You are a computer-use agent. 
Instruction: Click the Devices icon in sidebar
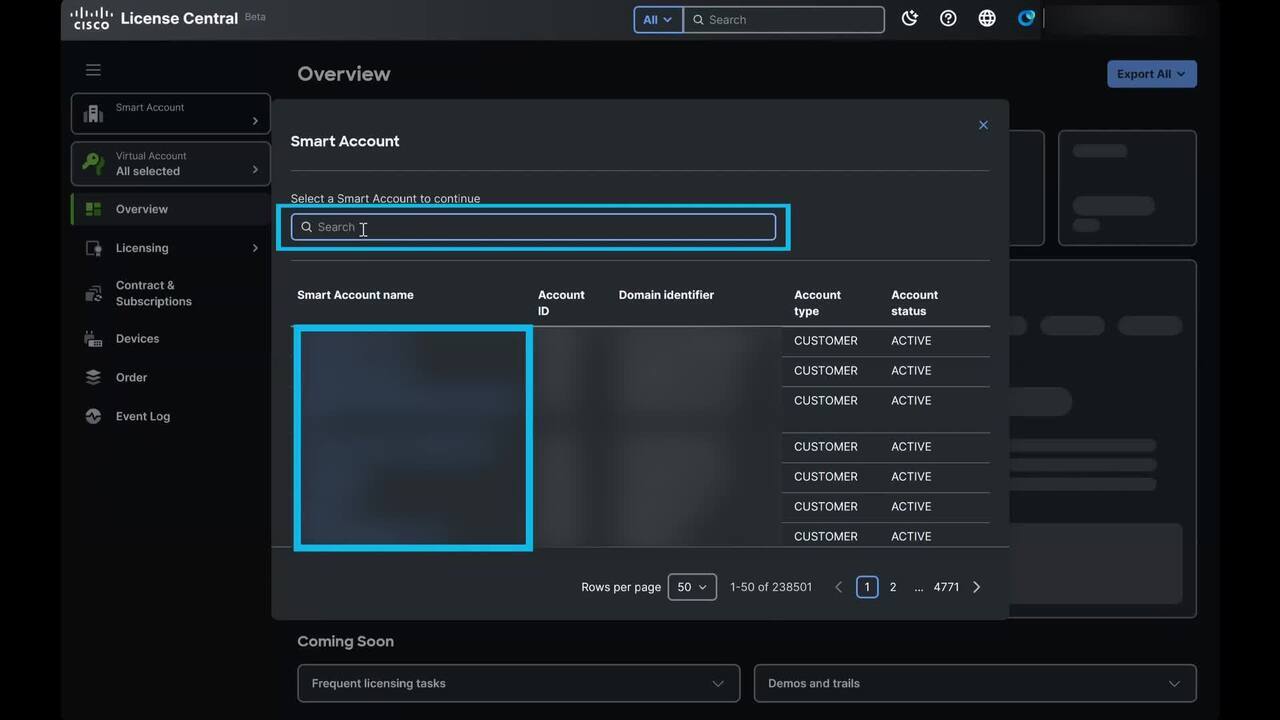point(94,339)
